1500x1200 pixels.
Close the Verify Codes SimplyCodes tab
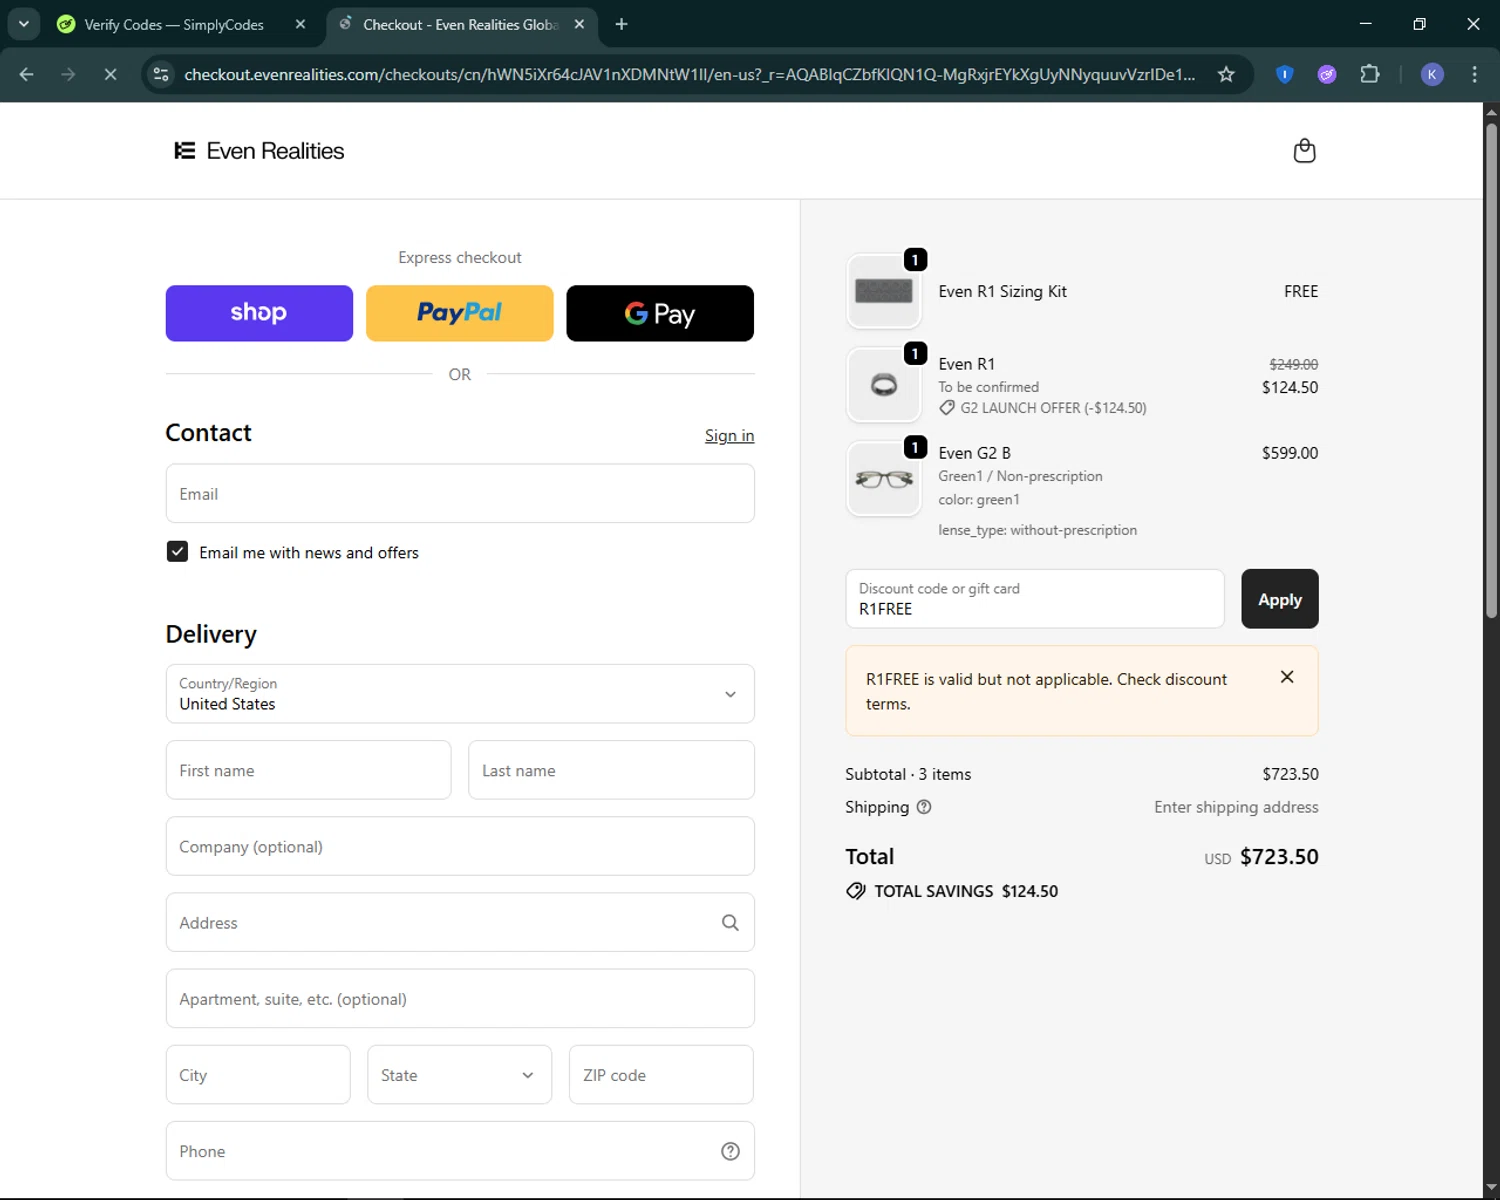pyautogui.click(x=300, y=24)
